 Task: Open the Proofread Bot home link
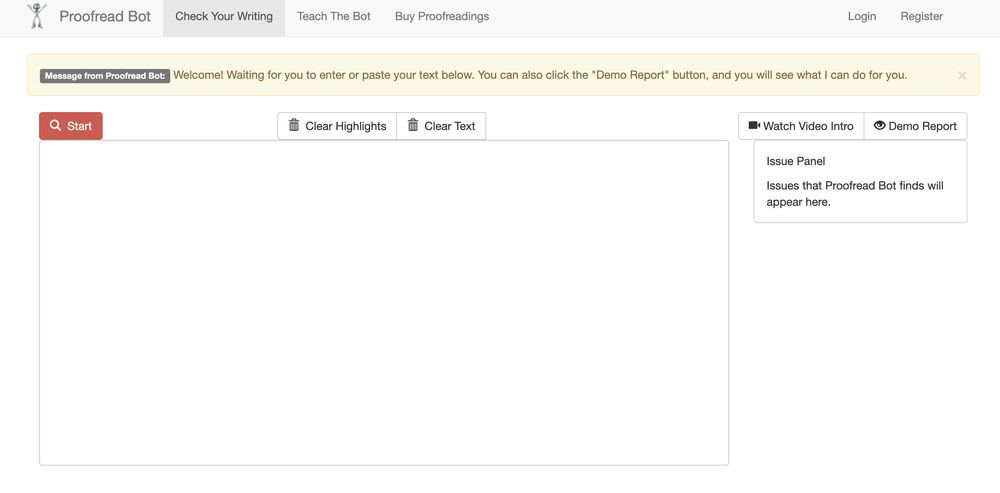tap(105, 17)
